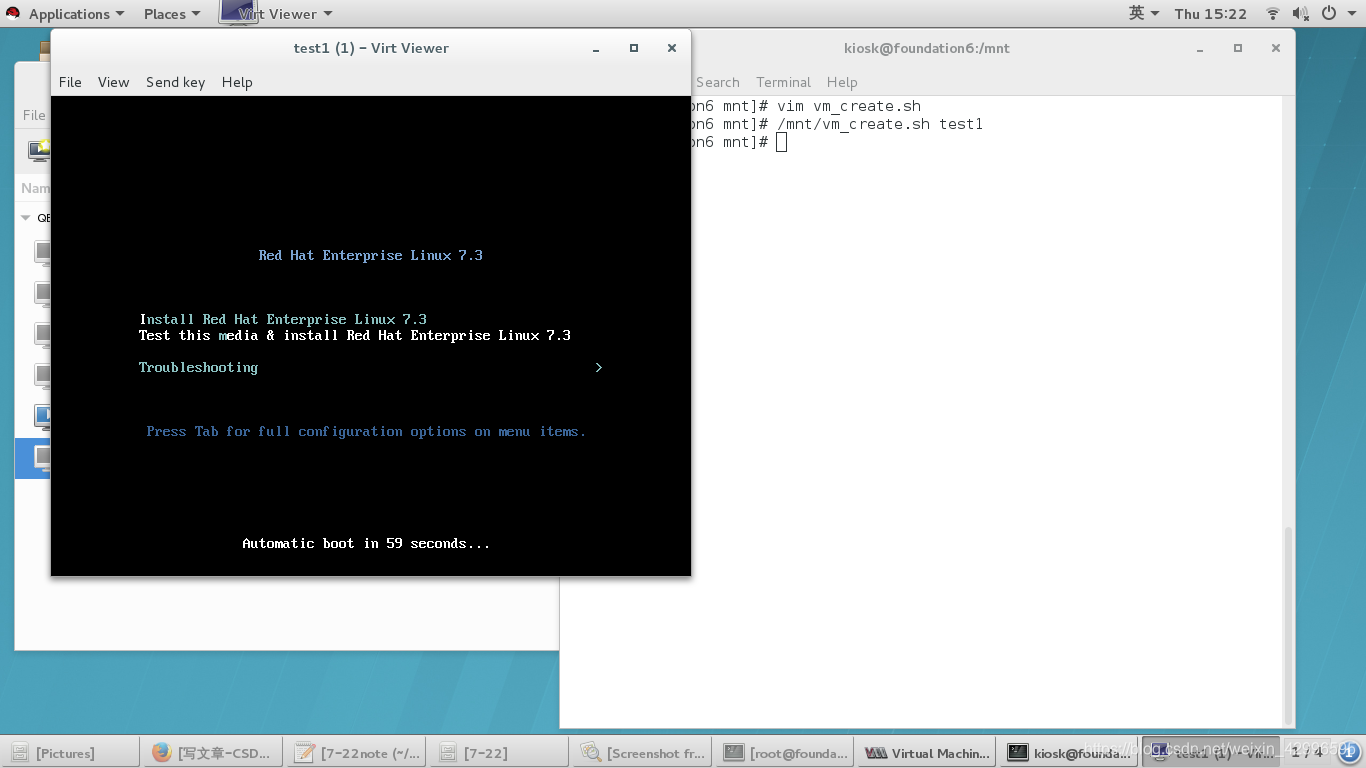Select the running VM with blue monitor icon
1366x768 pixels.
(x=42, y=415)
